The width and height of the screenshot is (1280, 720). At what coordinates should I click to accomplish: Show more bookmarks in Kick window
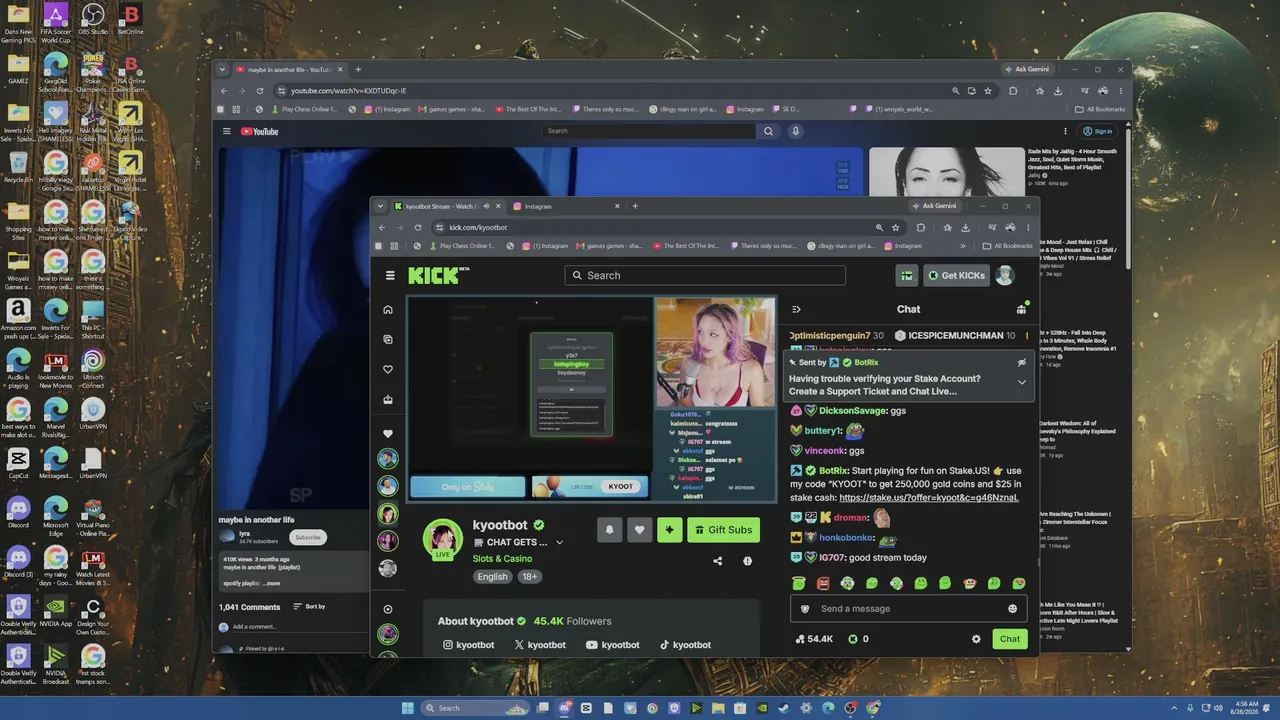963,246
